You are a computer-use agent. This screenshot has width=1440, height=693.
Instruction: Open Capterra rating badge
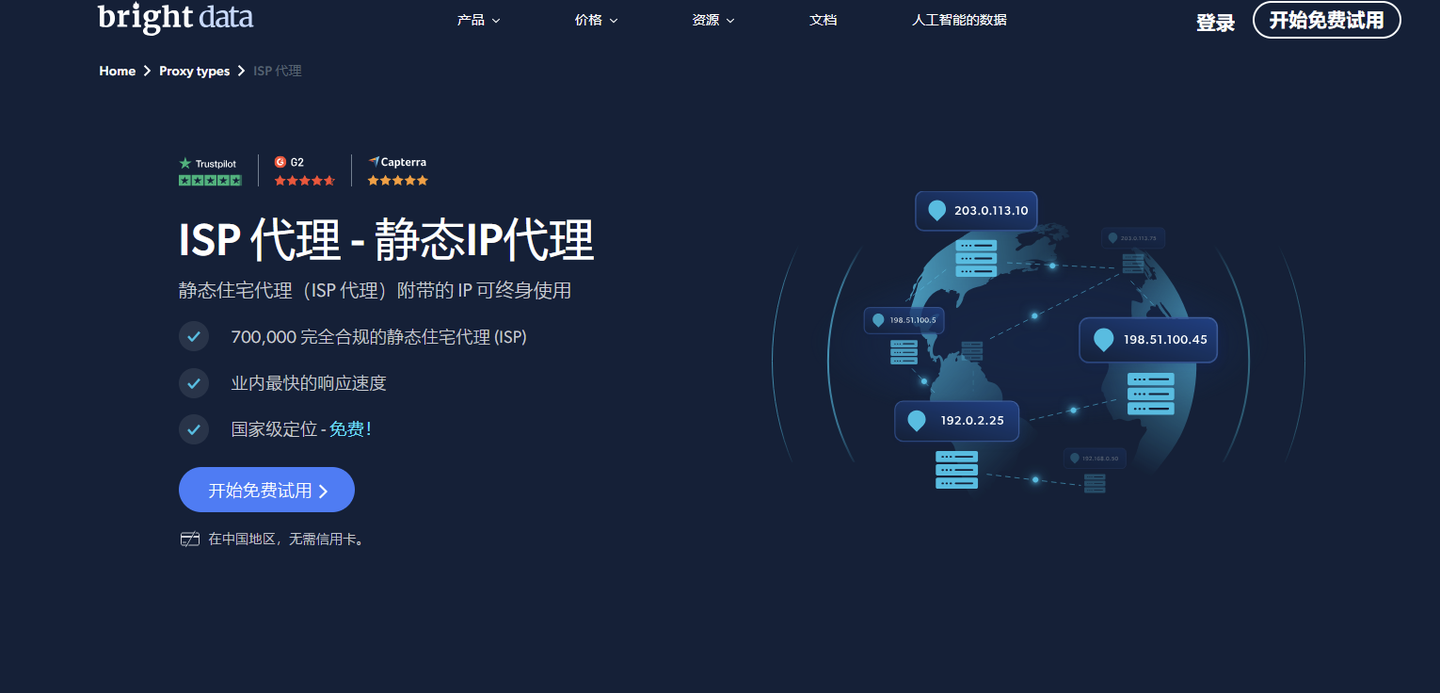click(x=397, y=171)
